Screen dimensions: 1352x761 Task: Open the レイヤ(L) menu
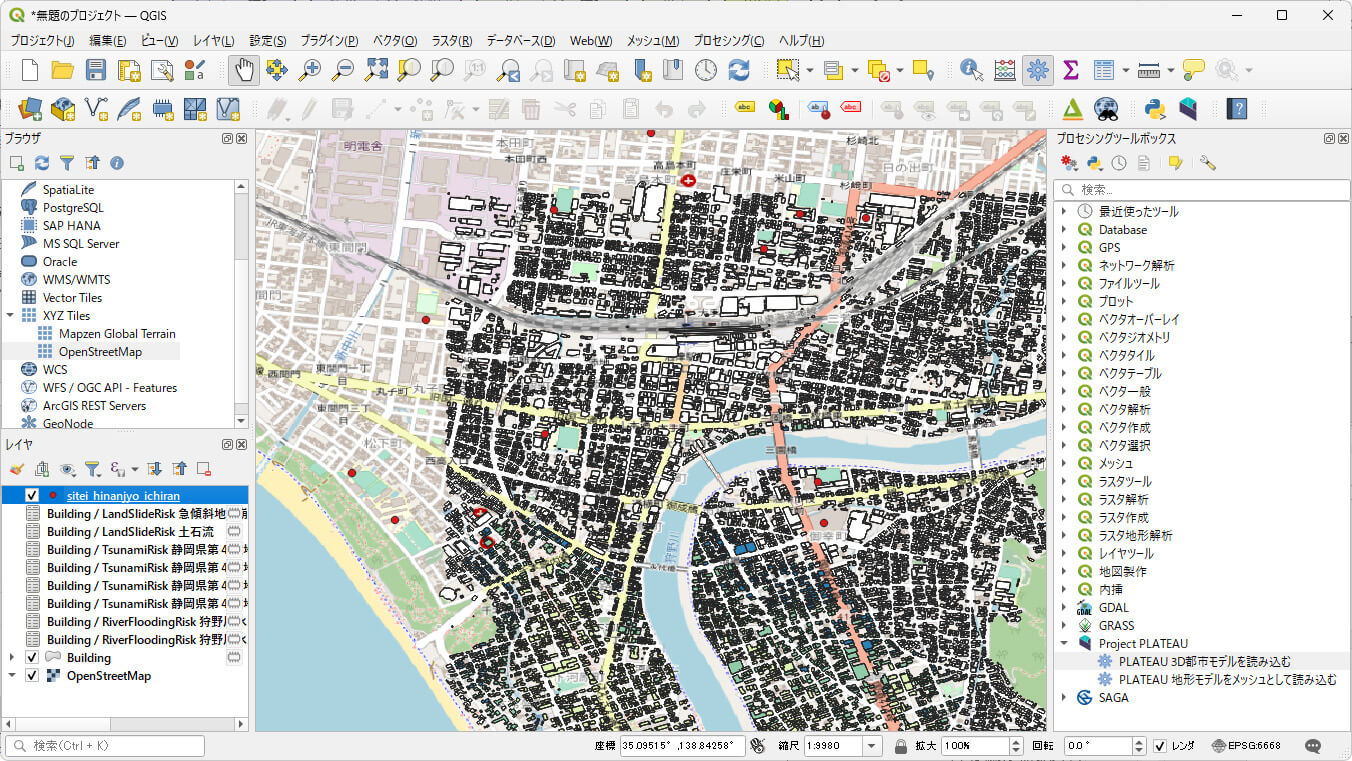click(x=213, y=41)
